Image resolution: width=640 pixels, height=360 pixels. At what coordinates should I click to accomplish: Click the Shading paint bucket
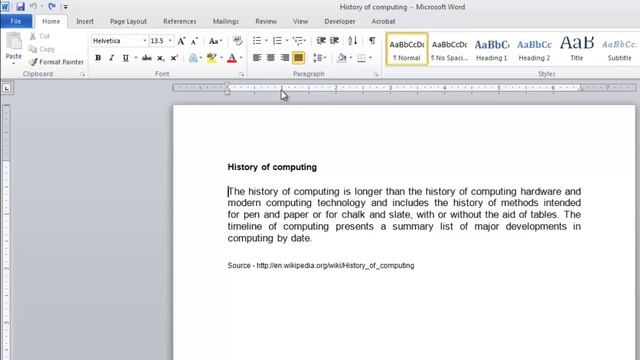[x=342, y=58]
